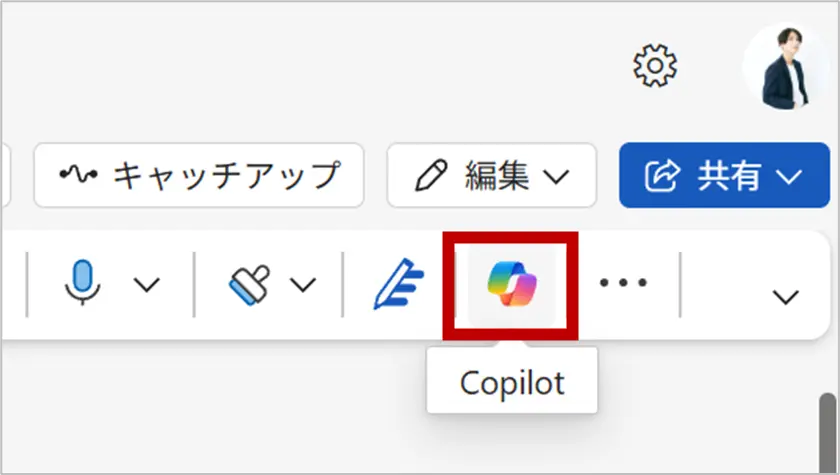Click the キャッチアップ activity wave icon

[78, 175]
